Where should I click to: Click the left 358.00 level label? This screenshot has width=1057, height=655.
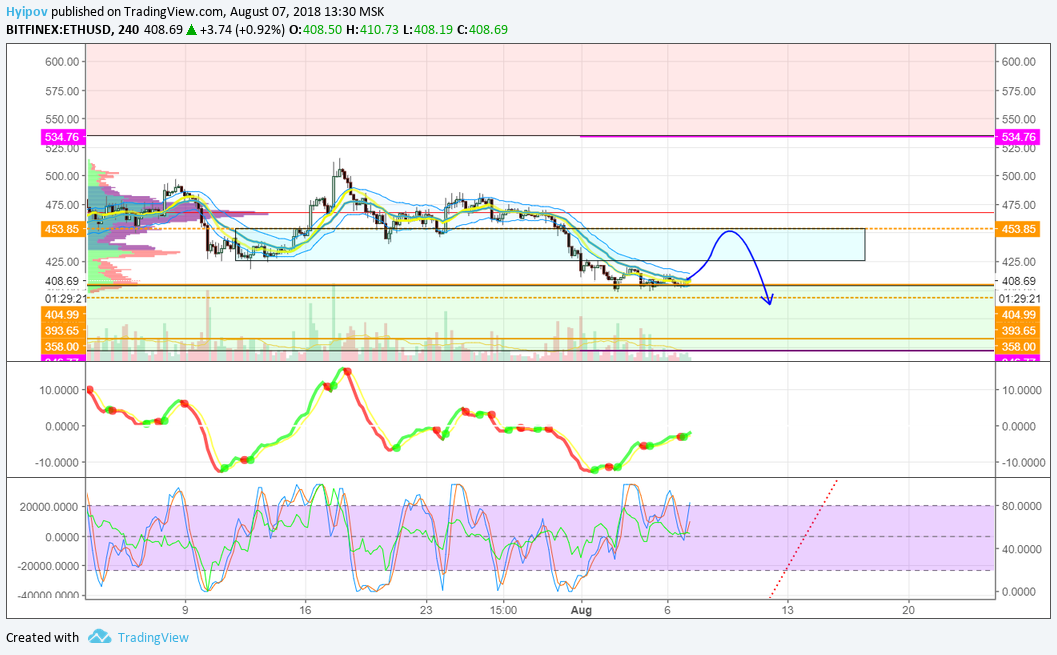(62, 347)
